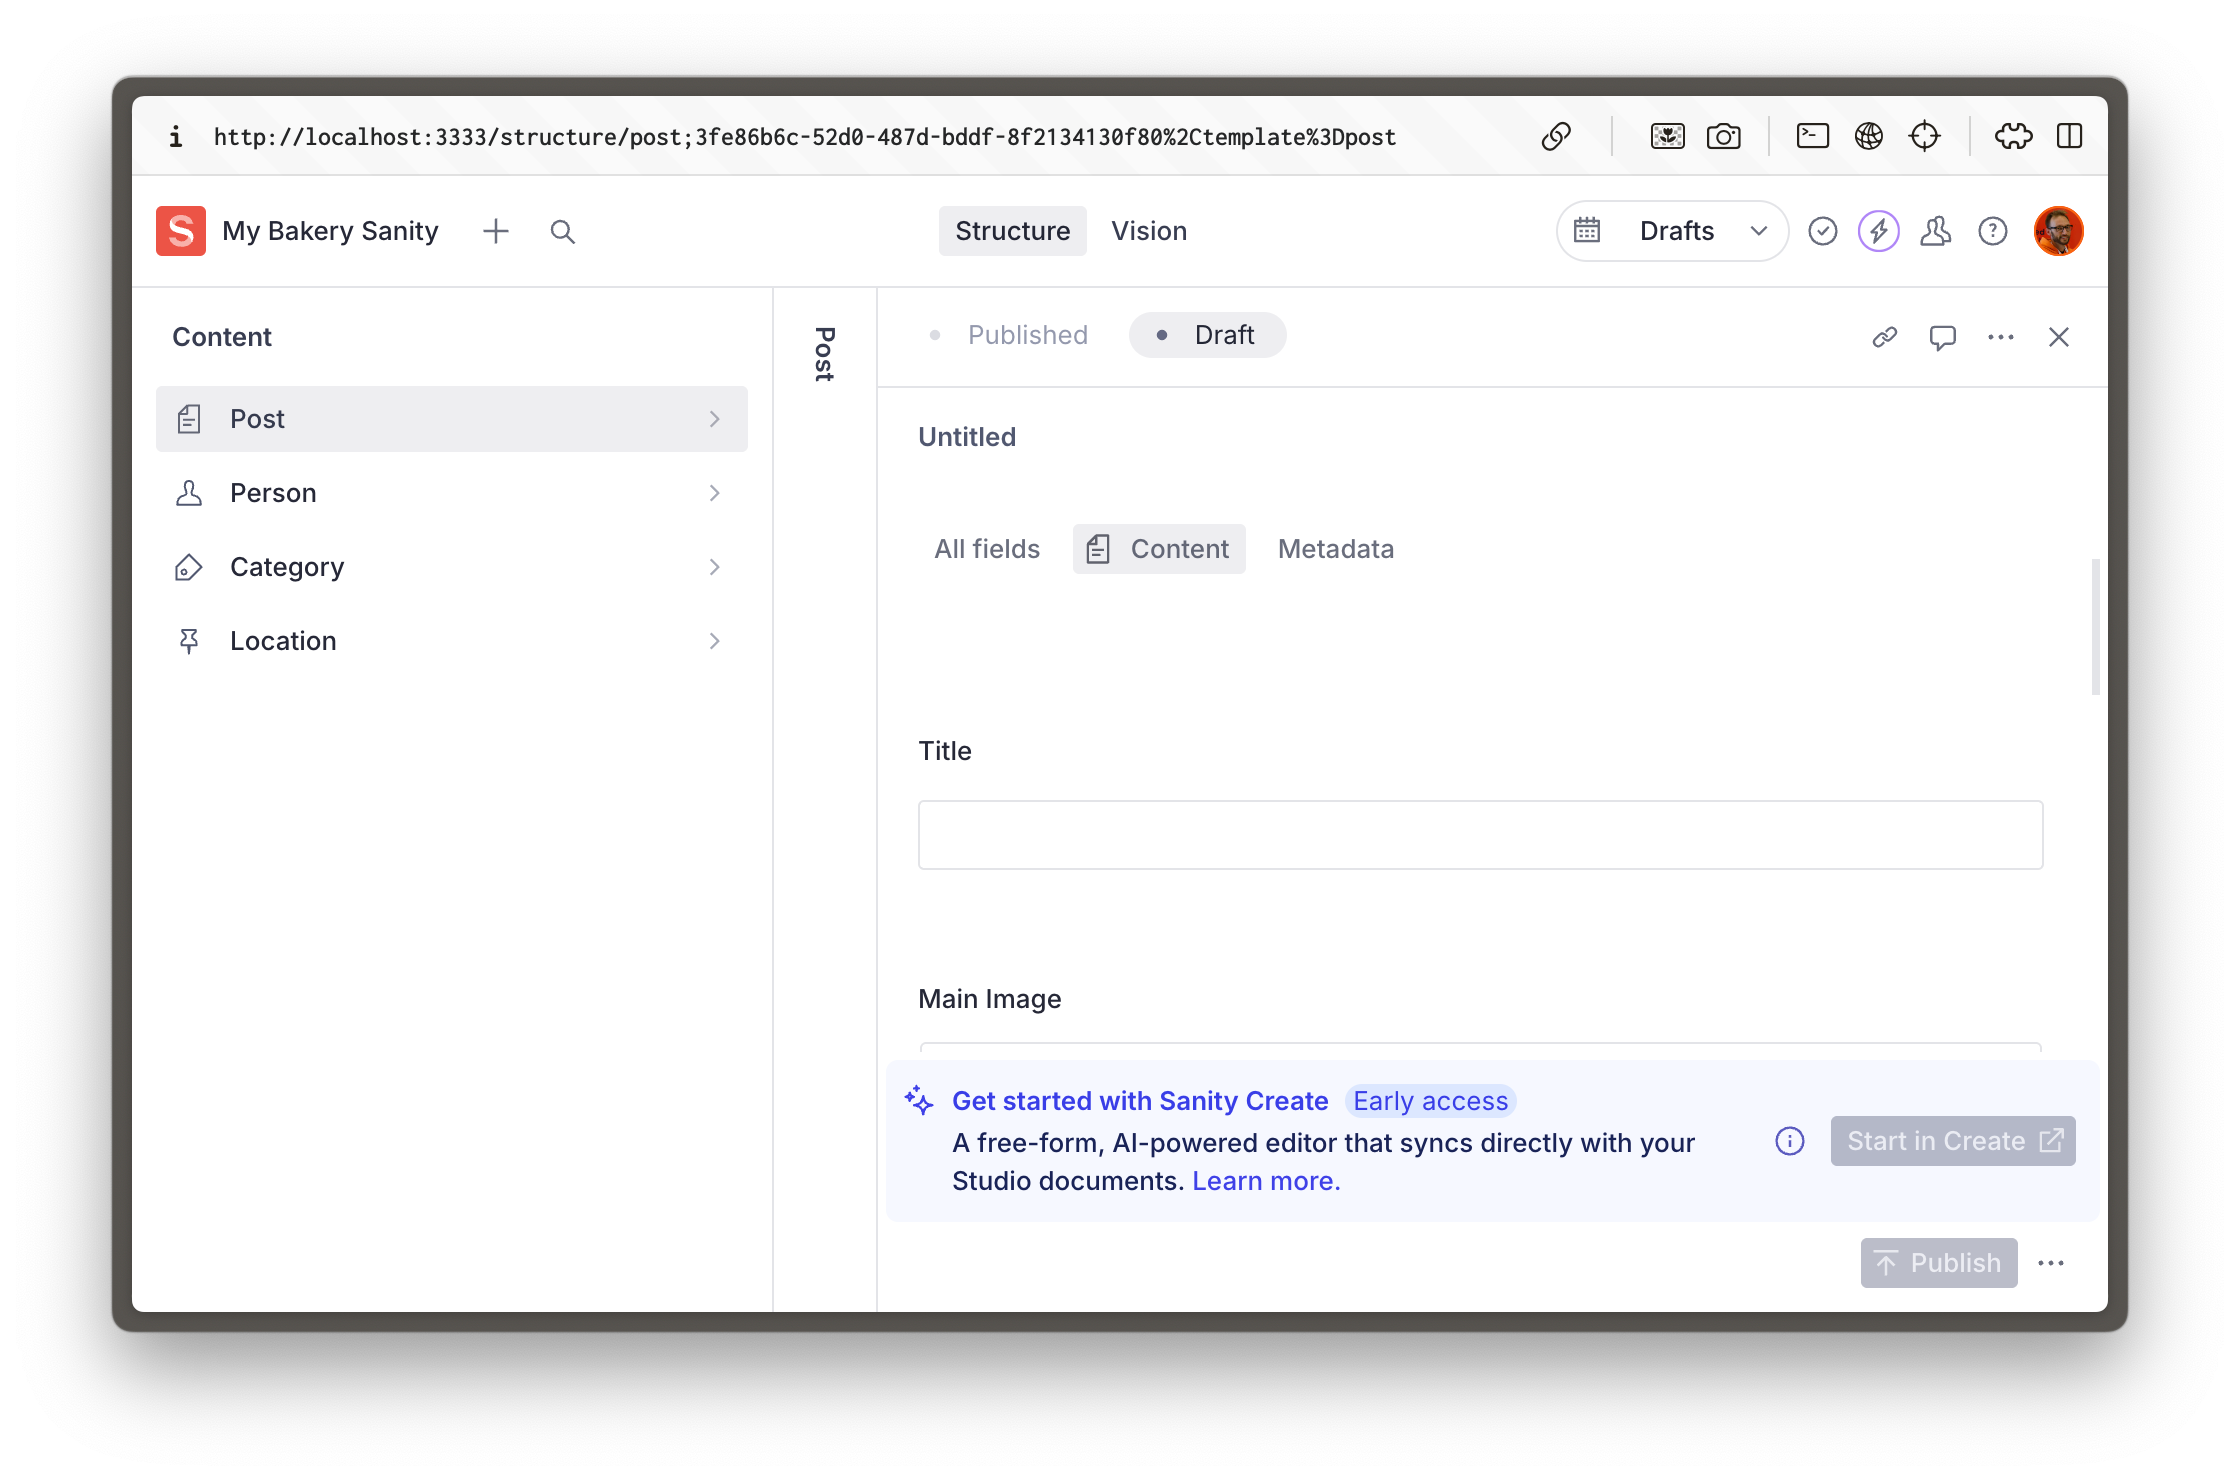This screenshot has width=2240, height=1480.
Task: Switch to the Vision tool tab
Action: pos(1149,231)
